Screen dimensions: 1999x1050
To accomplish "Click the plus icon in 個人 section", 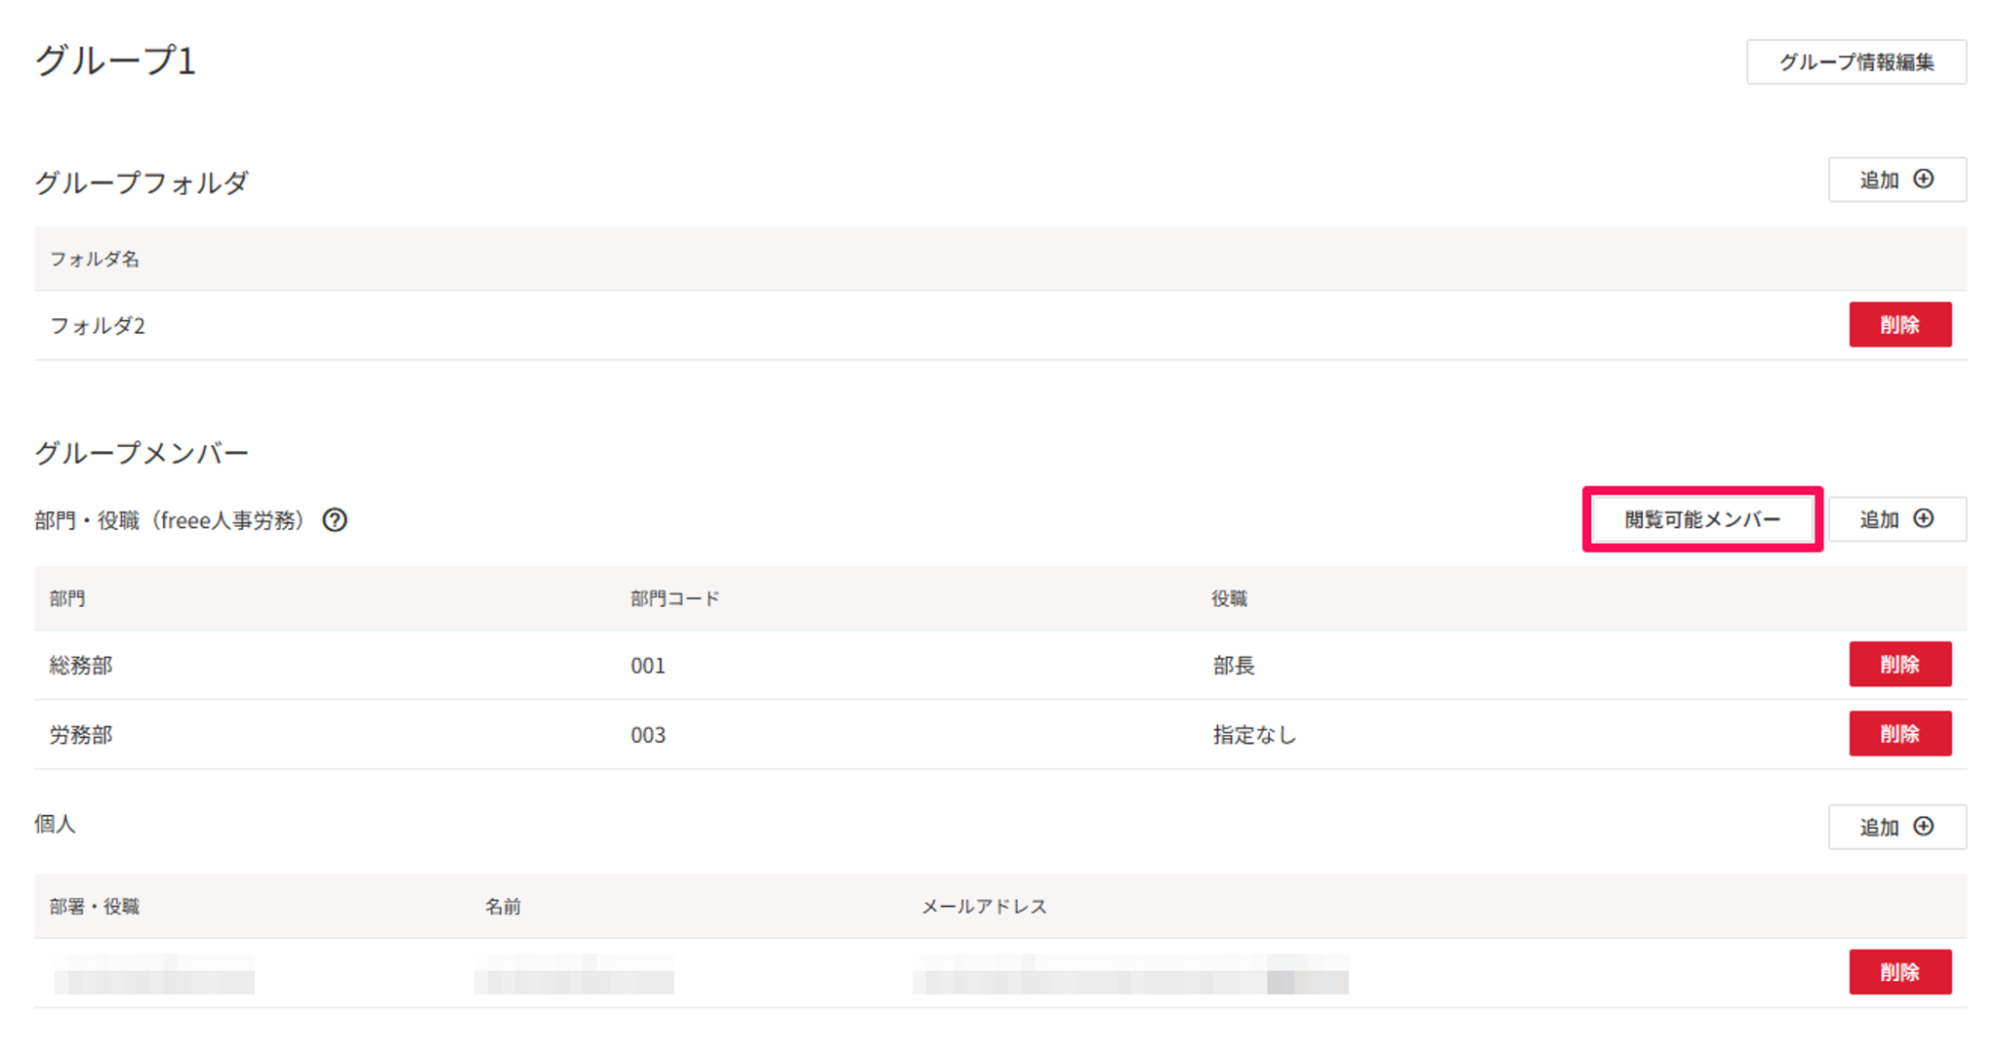I will click(1923, 827).
